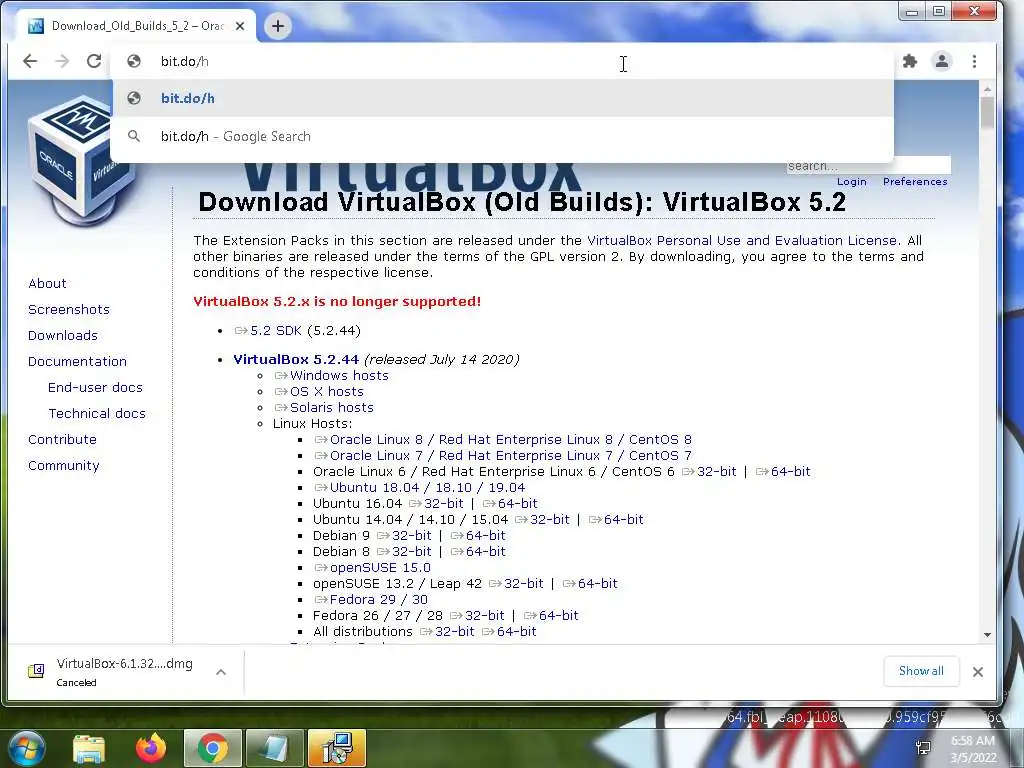This screenshot has height=768, width=1024.
Task: Open the Screenshots sidebar link
Action: click(69, 310)
